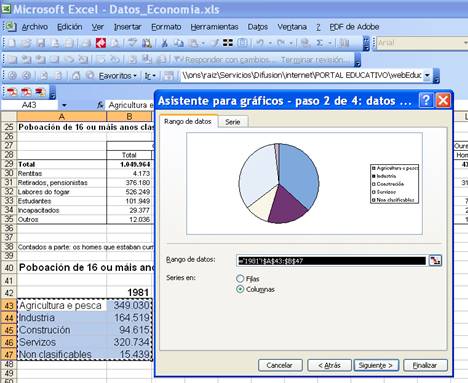
Task: Click the Cancelar button
Action: pyautogui.click(x=279, y=365)
